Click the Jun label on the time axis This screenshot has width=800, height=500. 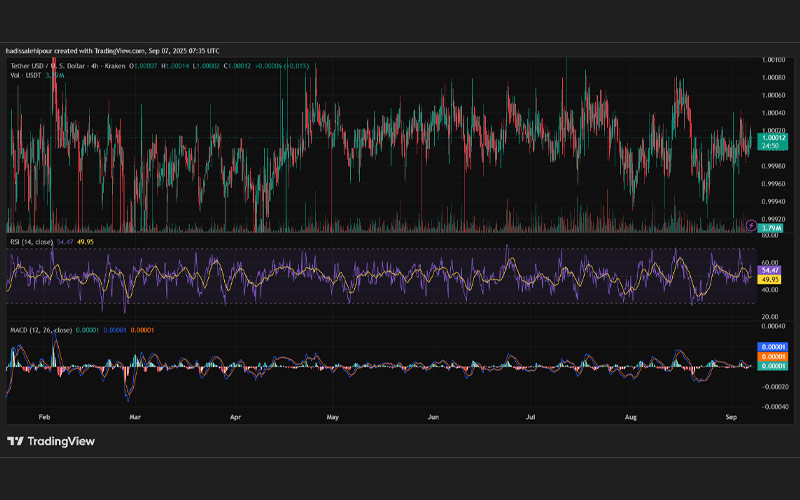coord(433,417)
